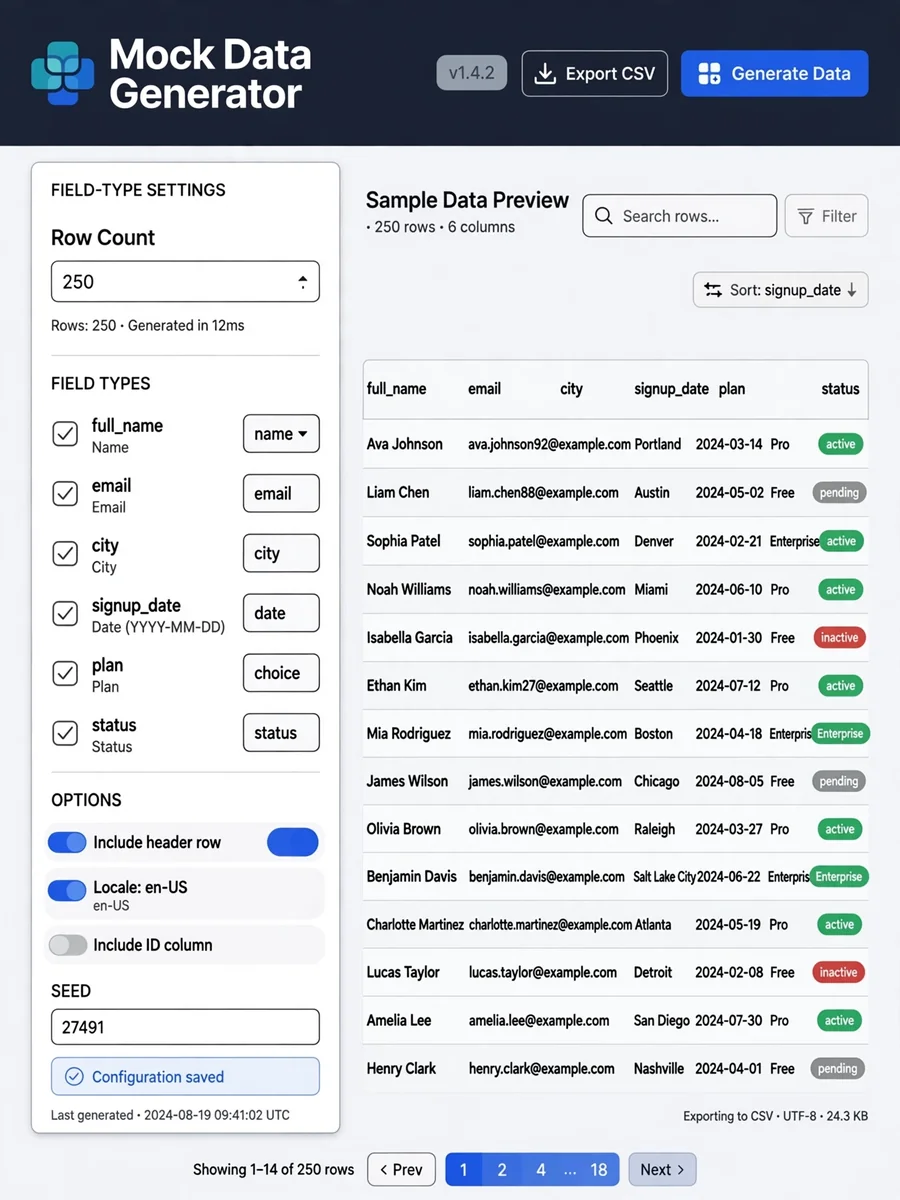Click the pending badge in Liam Chen row
The height and width of the screenshot is (1200, 900).
(838, 493)
